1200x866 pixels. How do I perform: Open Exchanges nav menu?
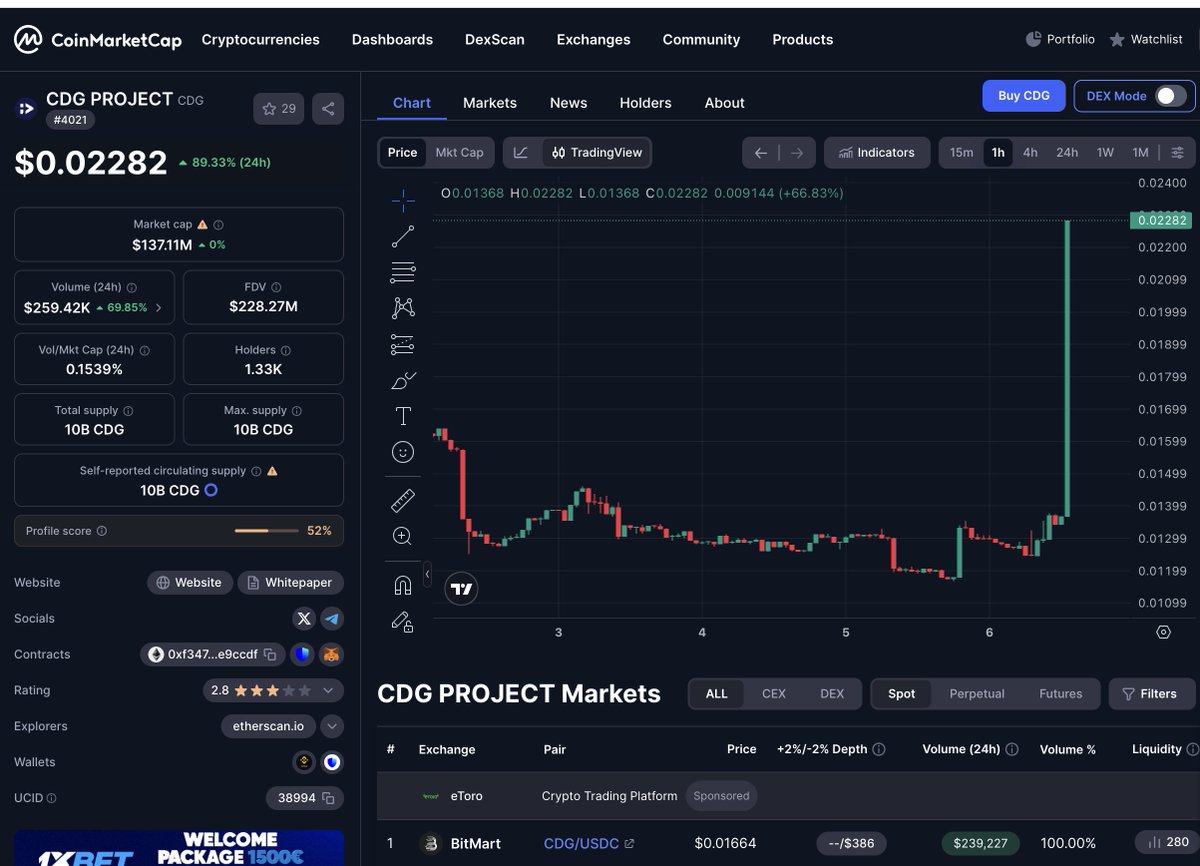[x=594, y=40]
